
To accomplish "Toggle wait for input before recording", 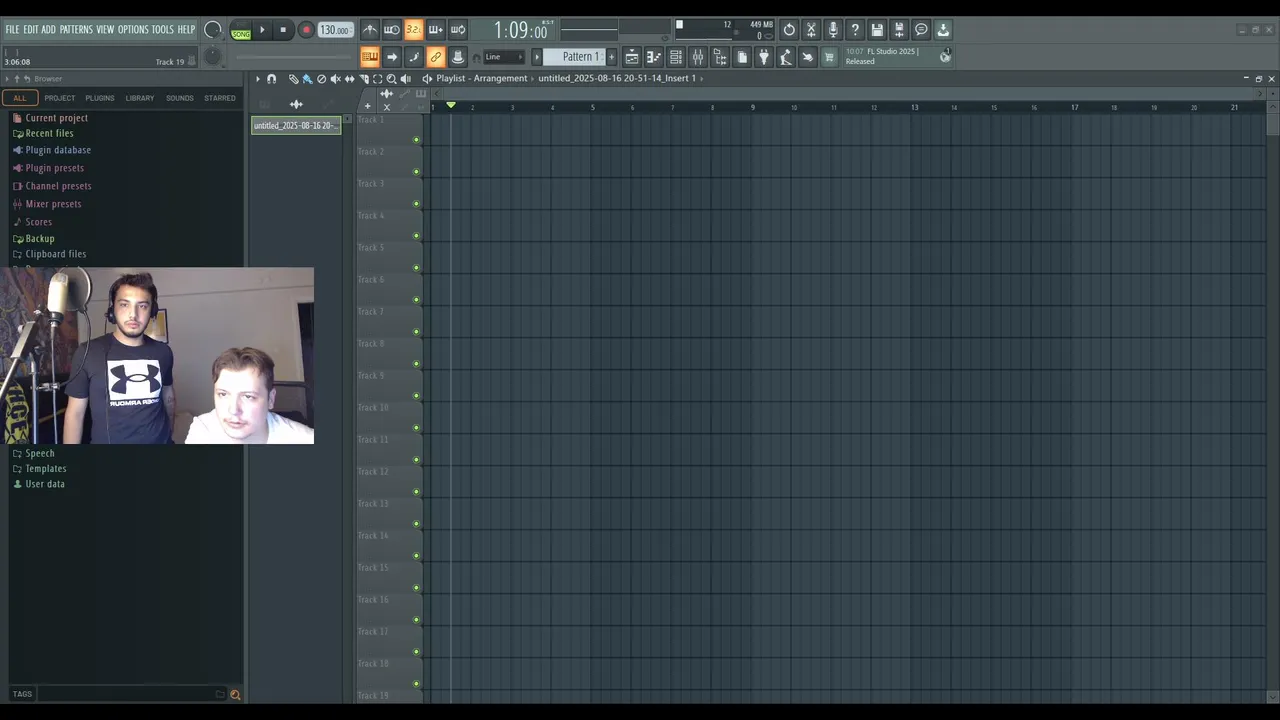I will 392,29.
